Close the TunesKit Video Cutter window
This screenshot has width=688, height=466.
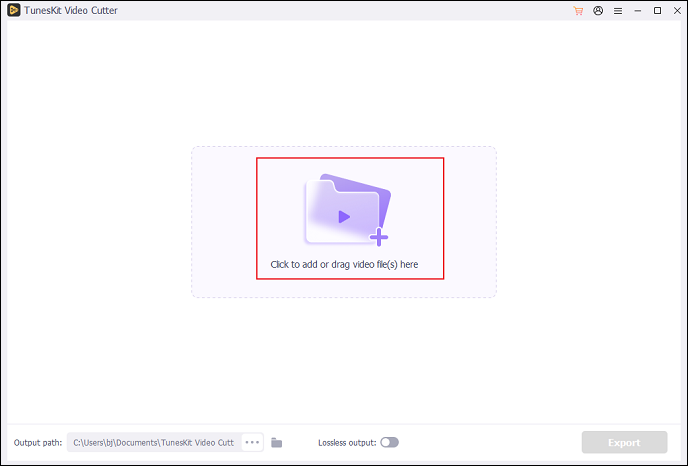click(x=677, y=11)
